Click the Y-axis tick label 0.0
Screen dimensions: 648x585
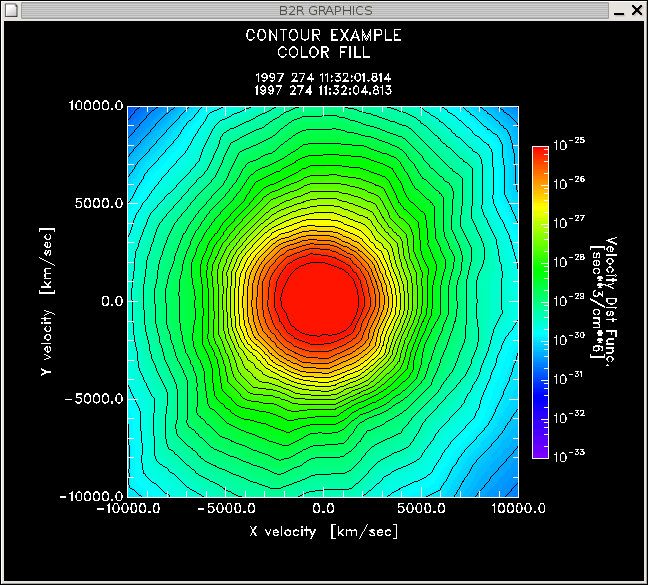pos(112,301)
